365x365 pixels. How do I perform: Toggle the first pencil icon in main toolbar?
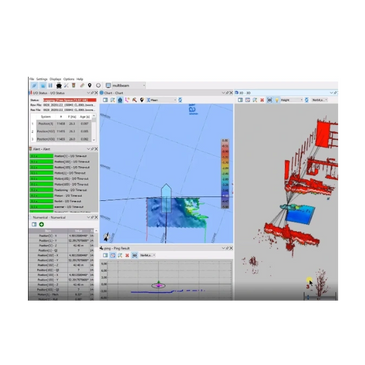[x=34, y=86]
